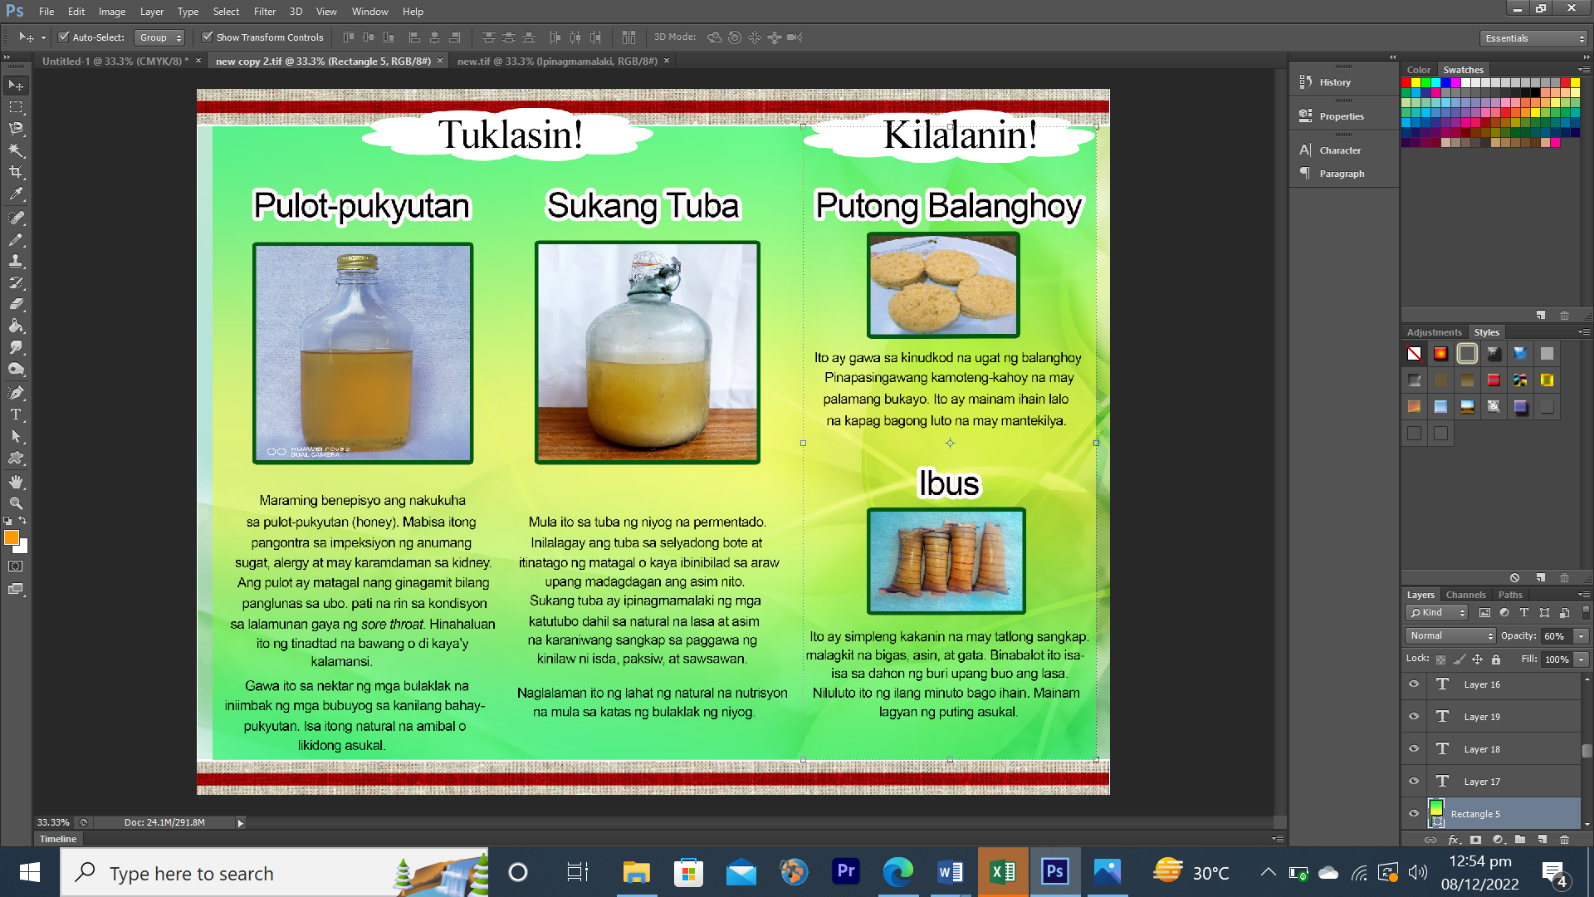Image resolution: width=1594 pixels, height=897 pixels.
Task: Switch to the new.tif document tab
Action: click(557, 61)
